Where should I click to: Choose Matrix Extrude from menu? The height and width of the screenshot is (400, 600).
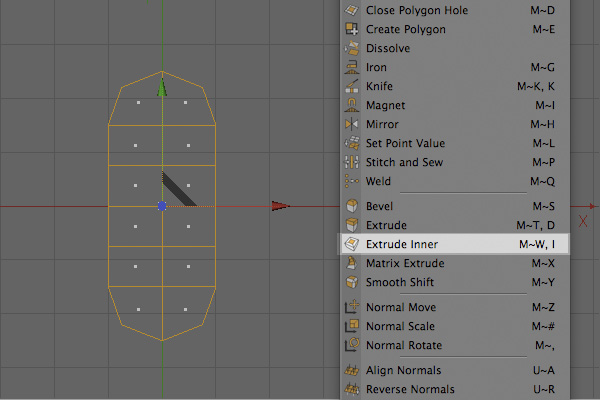point(455,263)
